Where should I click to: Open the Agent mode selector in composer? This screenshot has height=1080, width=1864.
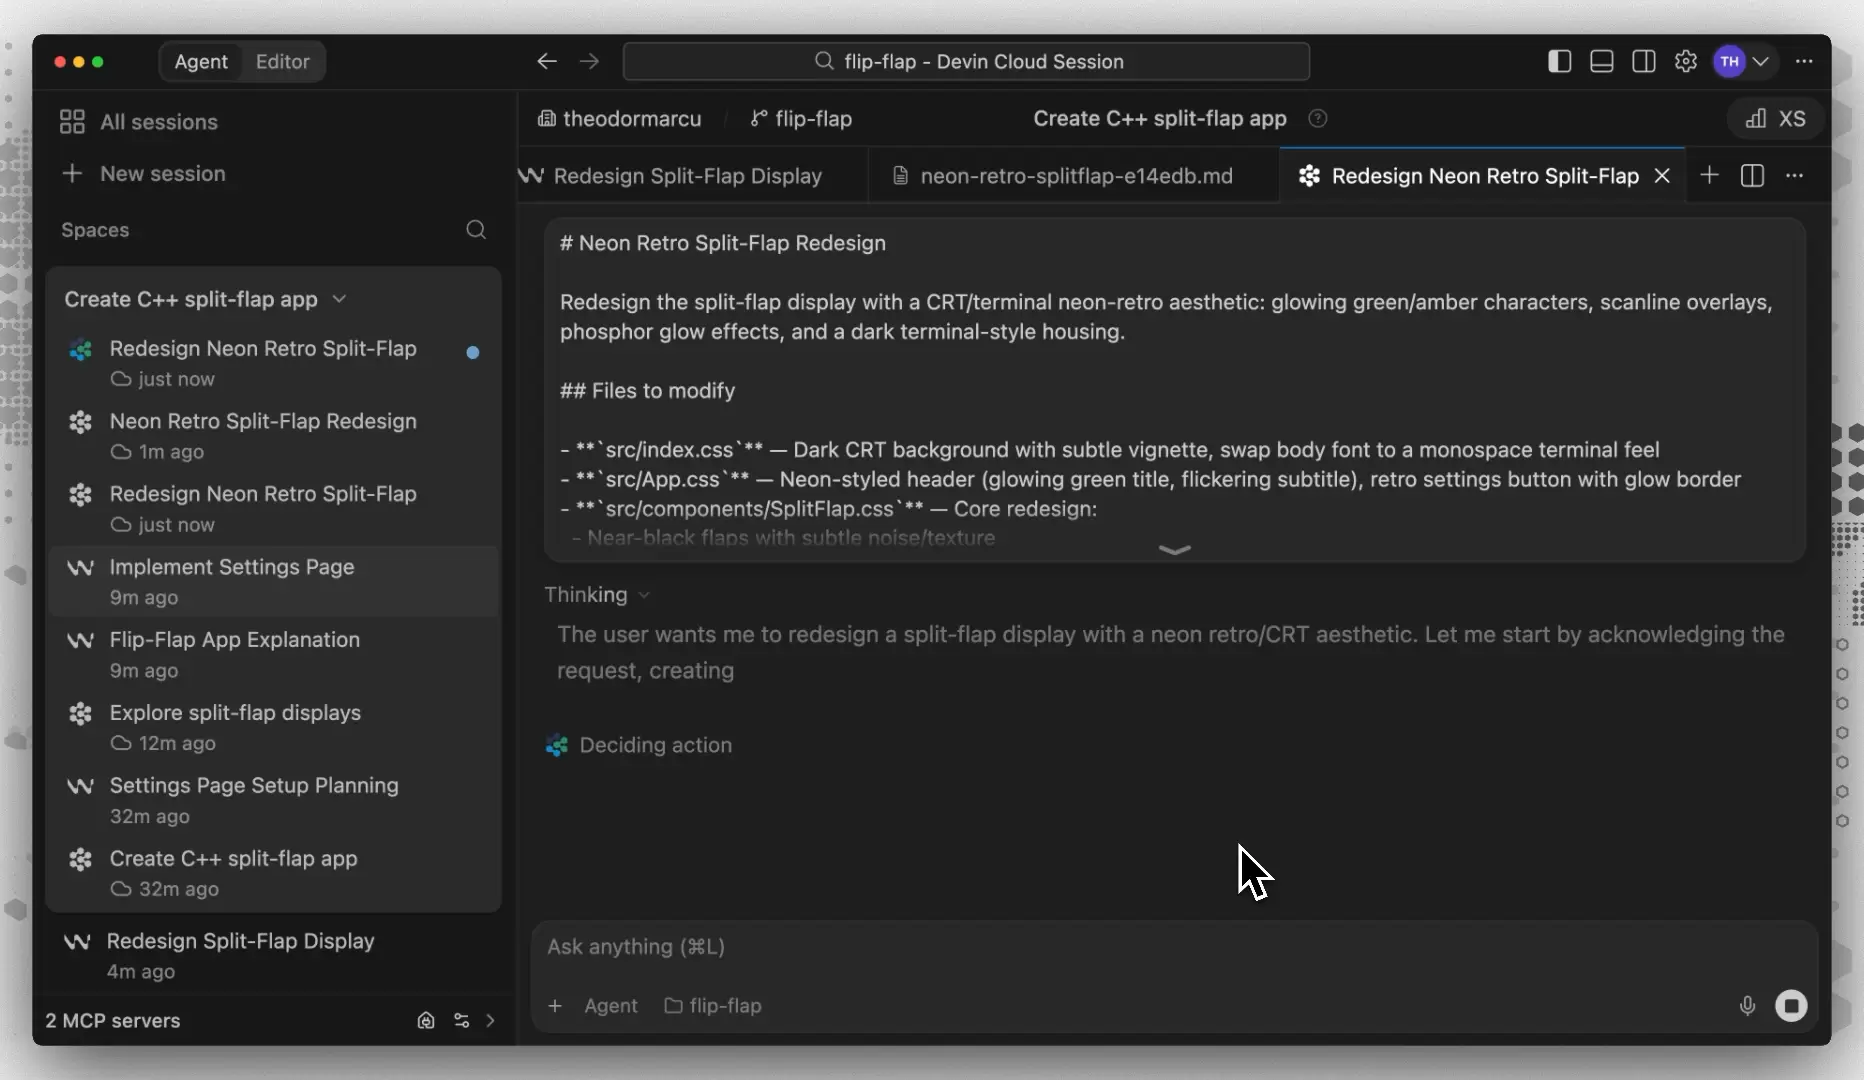coord(610,1005)
